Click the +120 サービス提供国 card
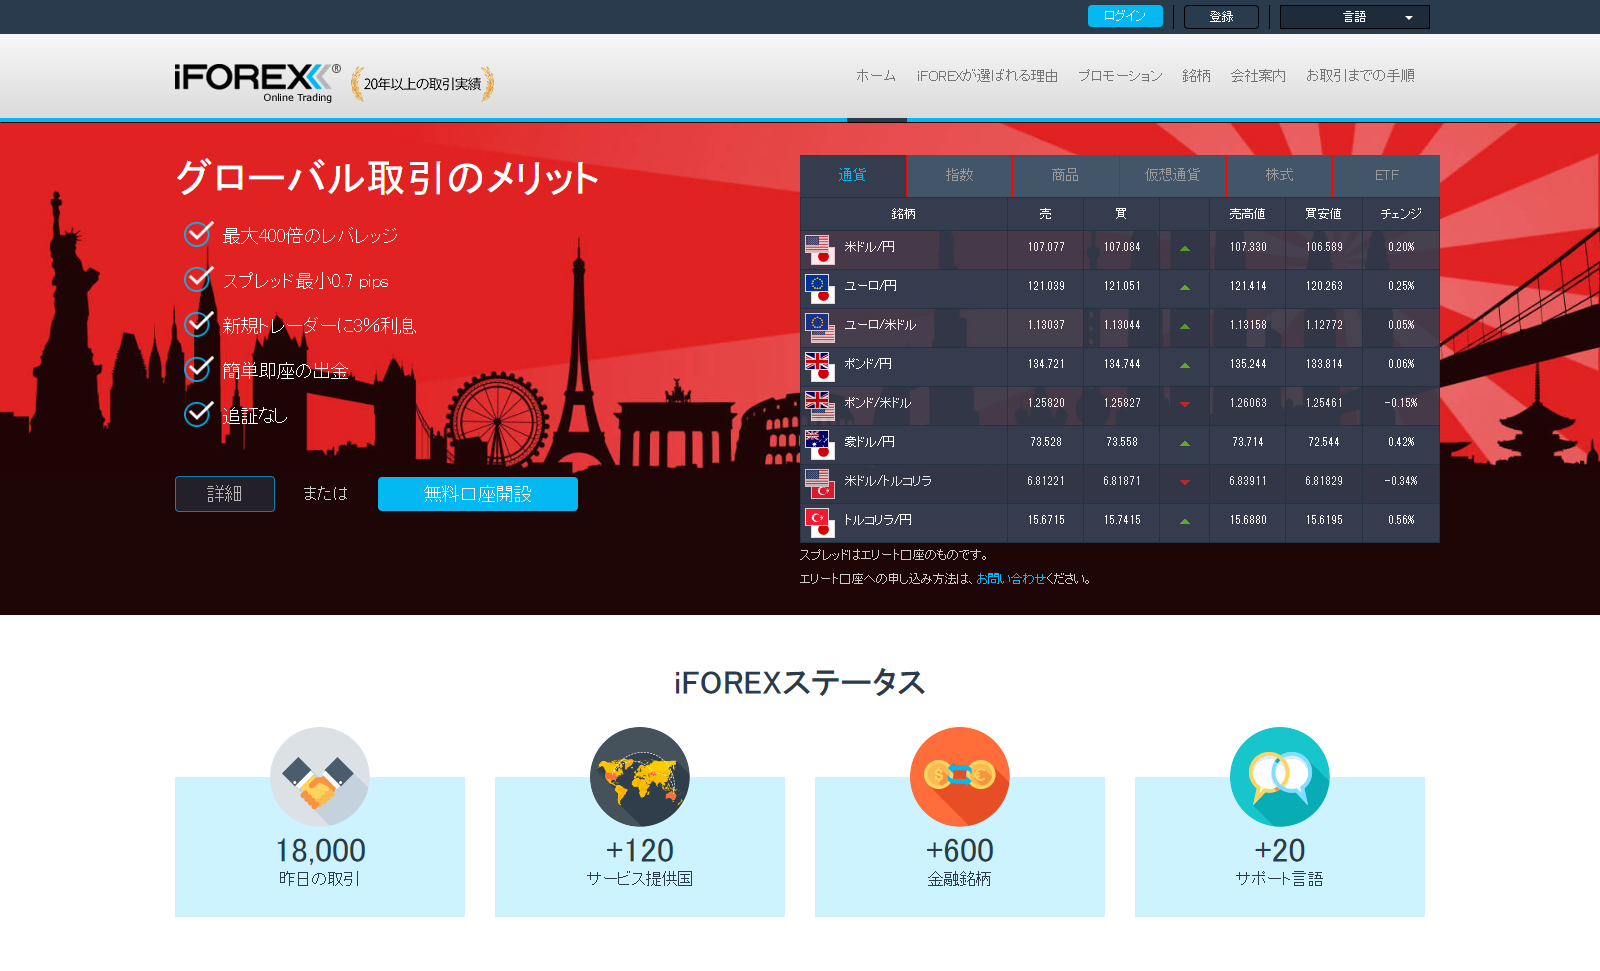Viewport: 1600px width, 971px height. click(640, 847)
